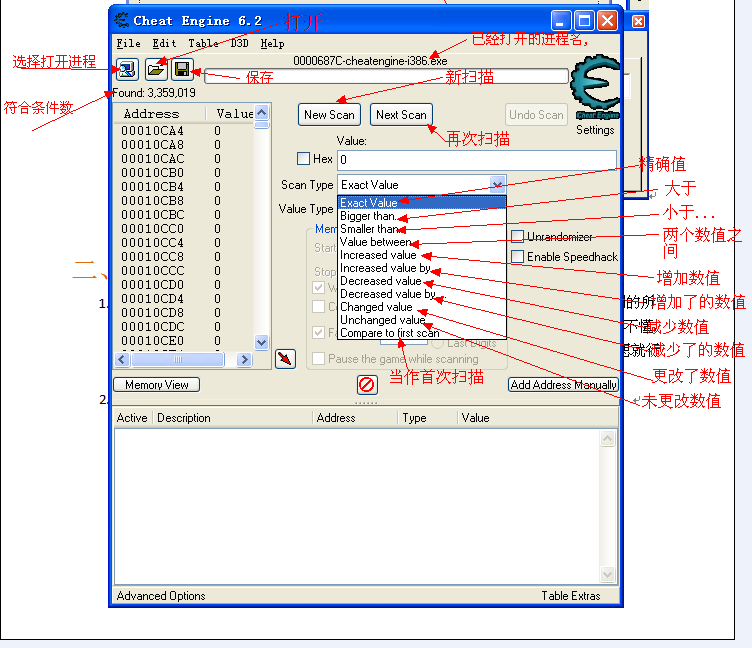752x648 pixels.
Task: Open the Table menu
Action: coord(203,44)
